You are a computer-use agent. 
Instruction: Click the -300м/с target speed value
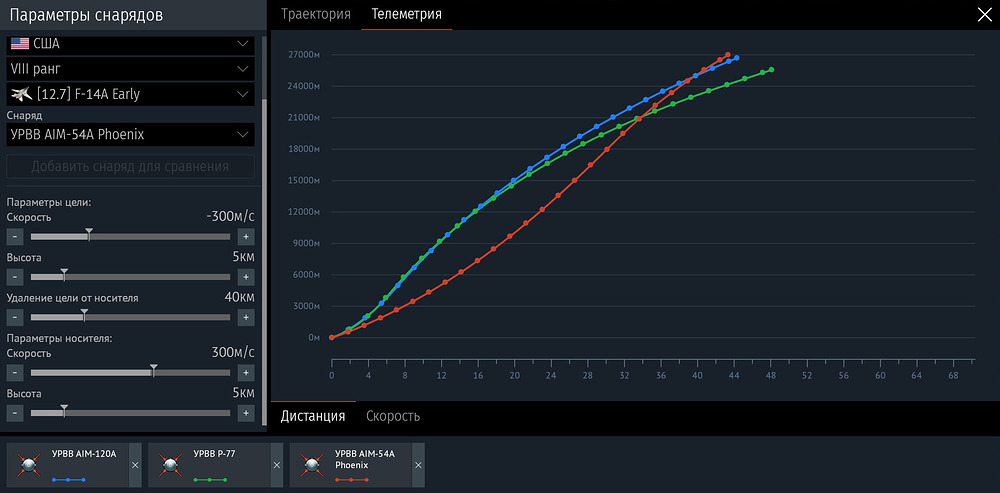click(230, 217)
